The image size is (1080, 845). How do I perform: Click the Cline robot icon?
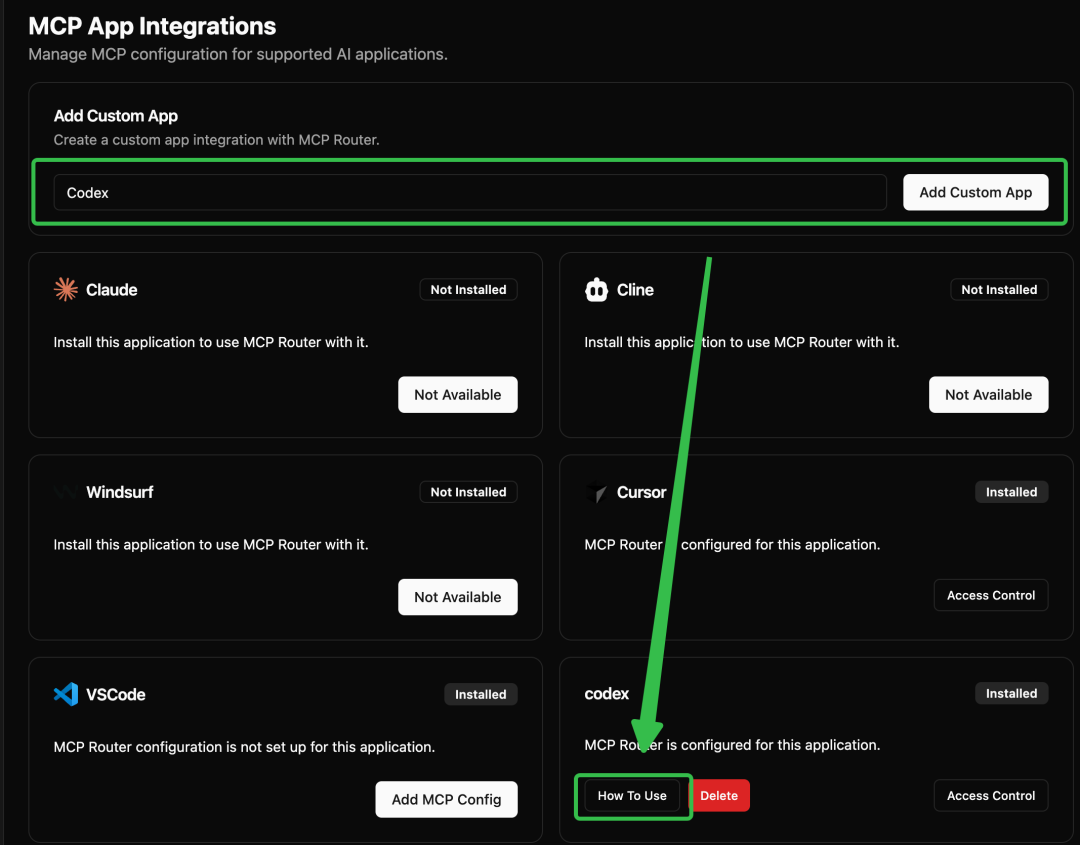(x=596, y=290)
